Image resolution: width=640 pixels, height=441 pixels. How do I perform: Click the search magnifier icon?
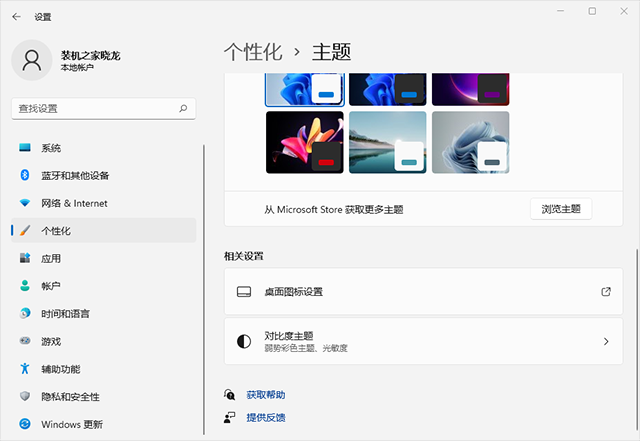point(183,108)
